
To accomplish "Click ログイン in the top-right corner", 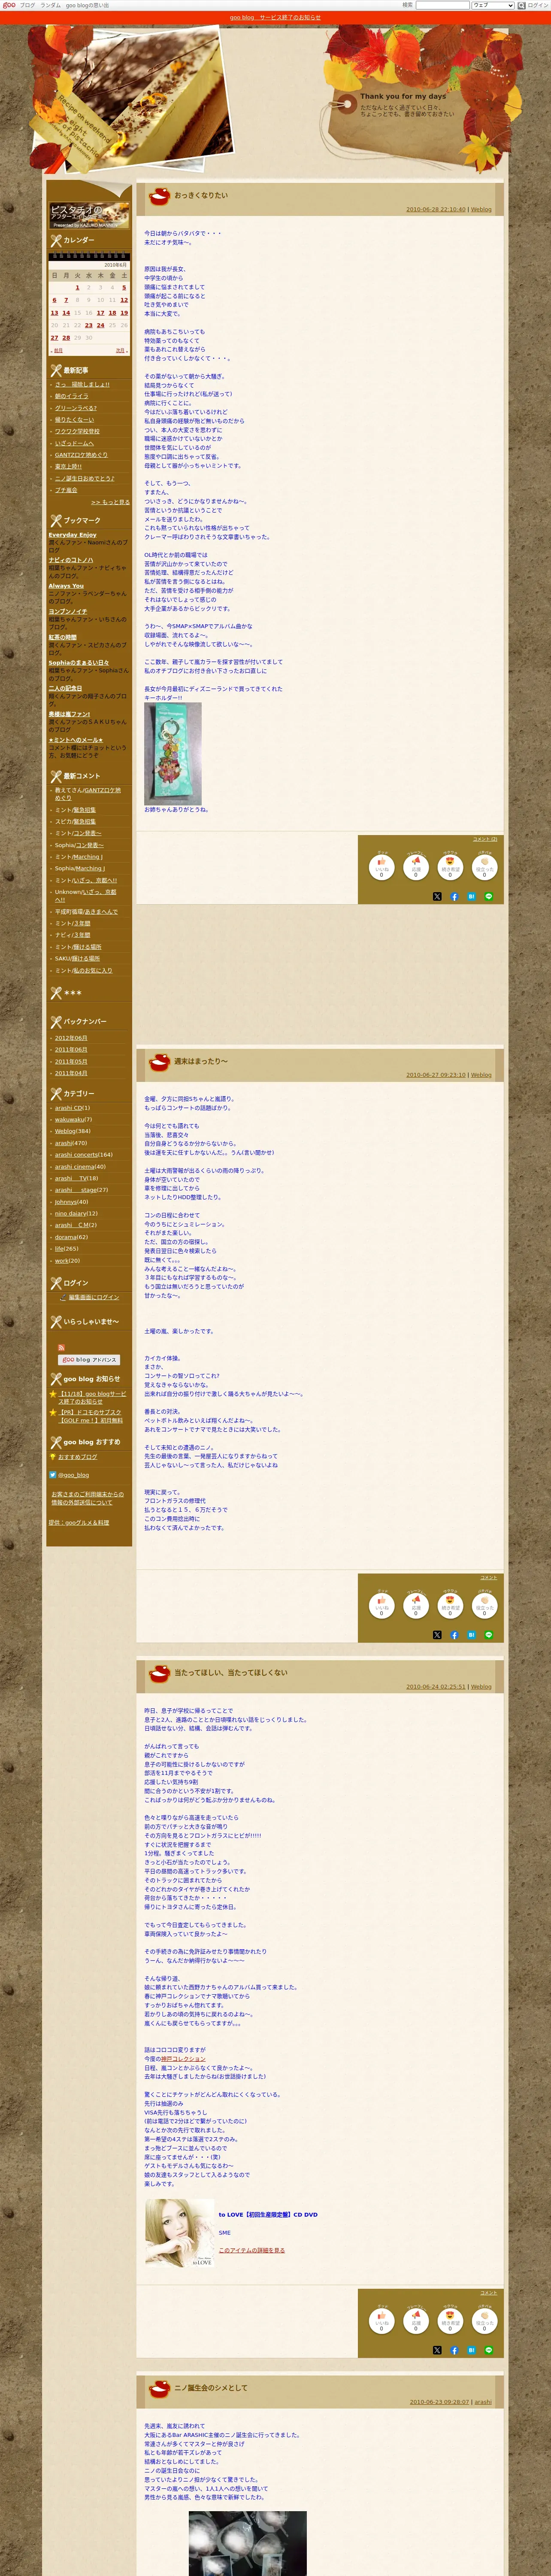I will (x=538, y=5).
